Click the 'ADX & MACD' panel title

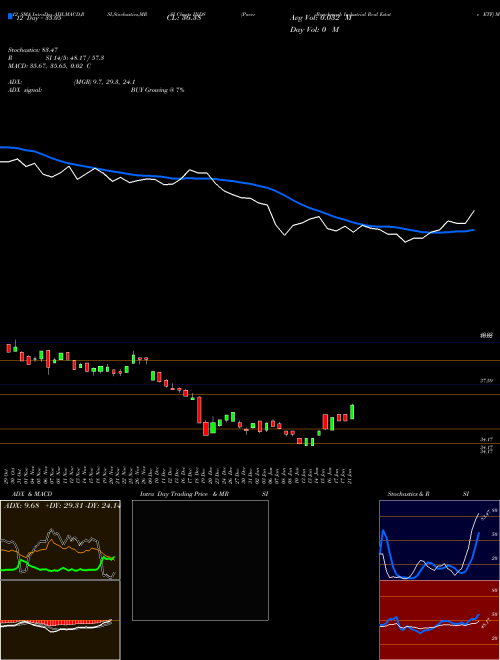tap(32, 494)
